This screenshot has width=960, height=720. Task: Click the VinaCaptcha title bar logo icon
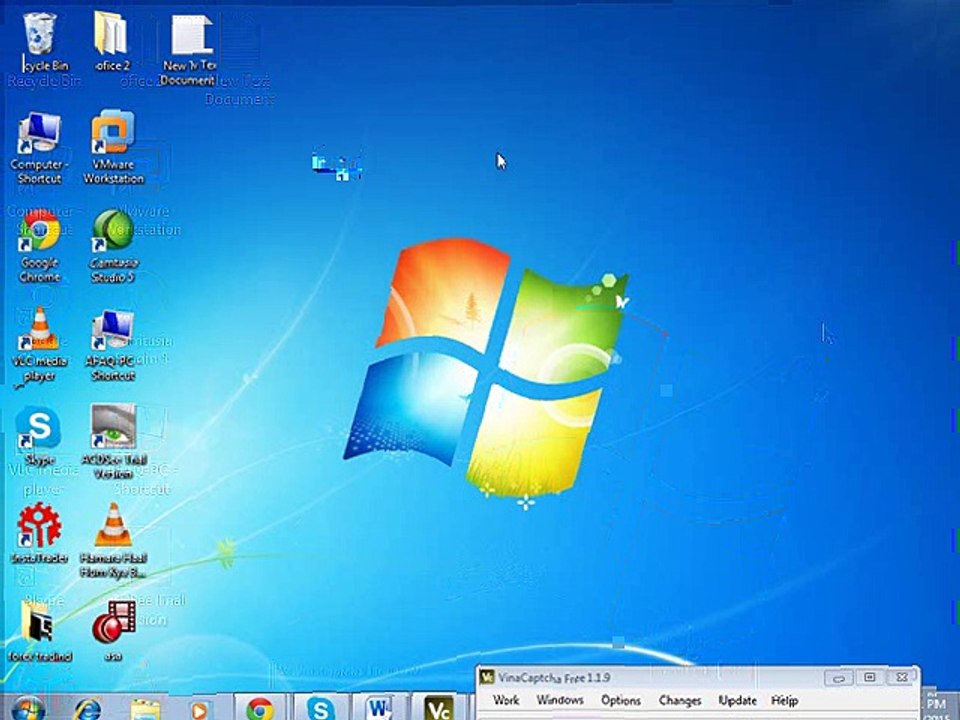[487, 677]
